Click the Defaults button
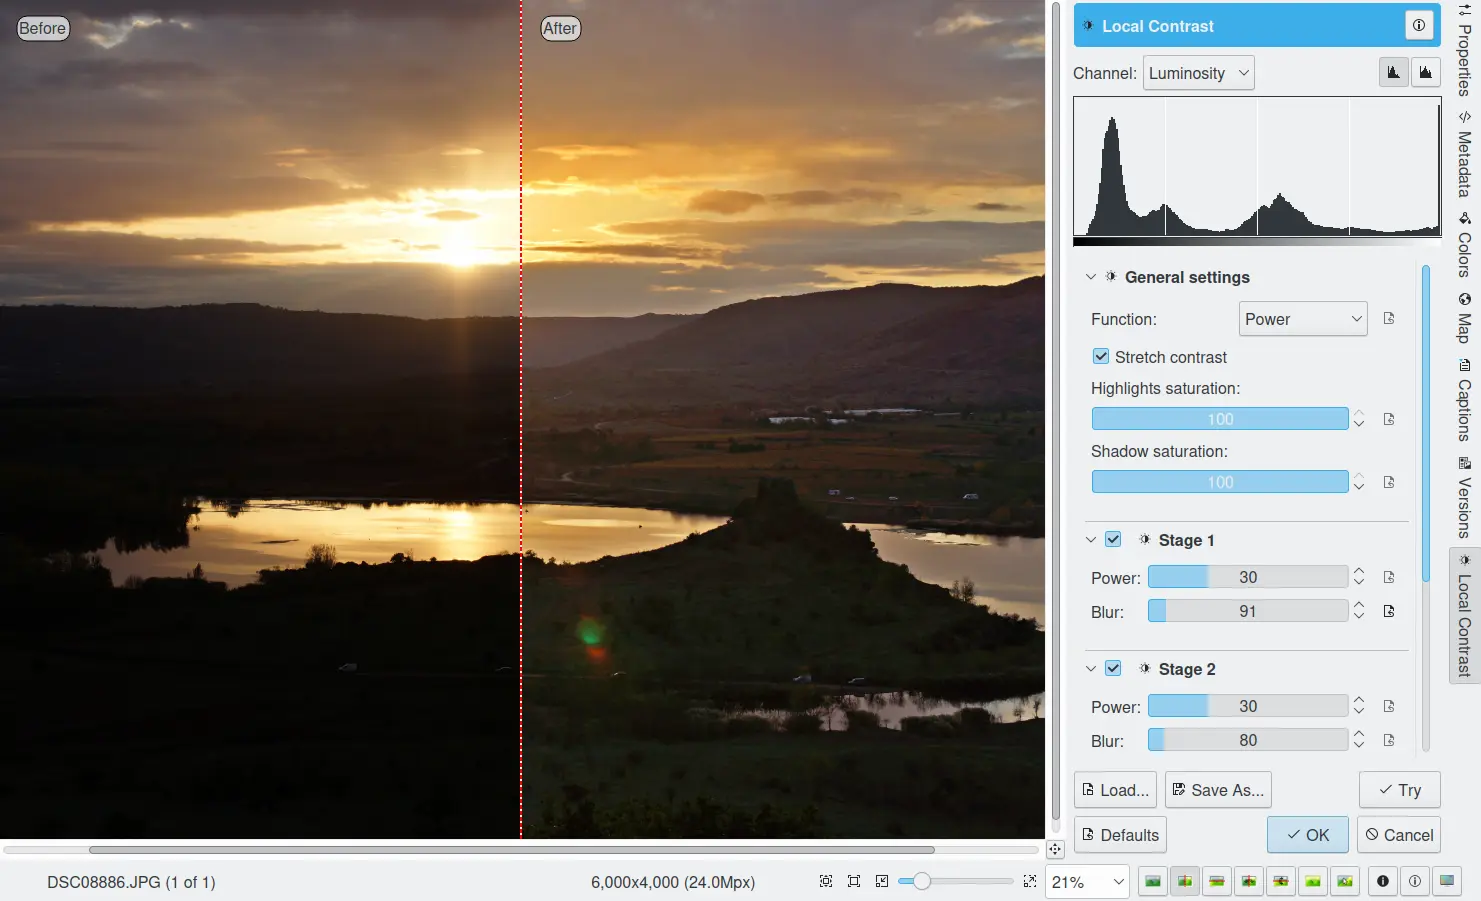Image resolution: width=1481 pixels, height=901 pixels. [x=1120, y=835]
